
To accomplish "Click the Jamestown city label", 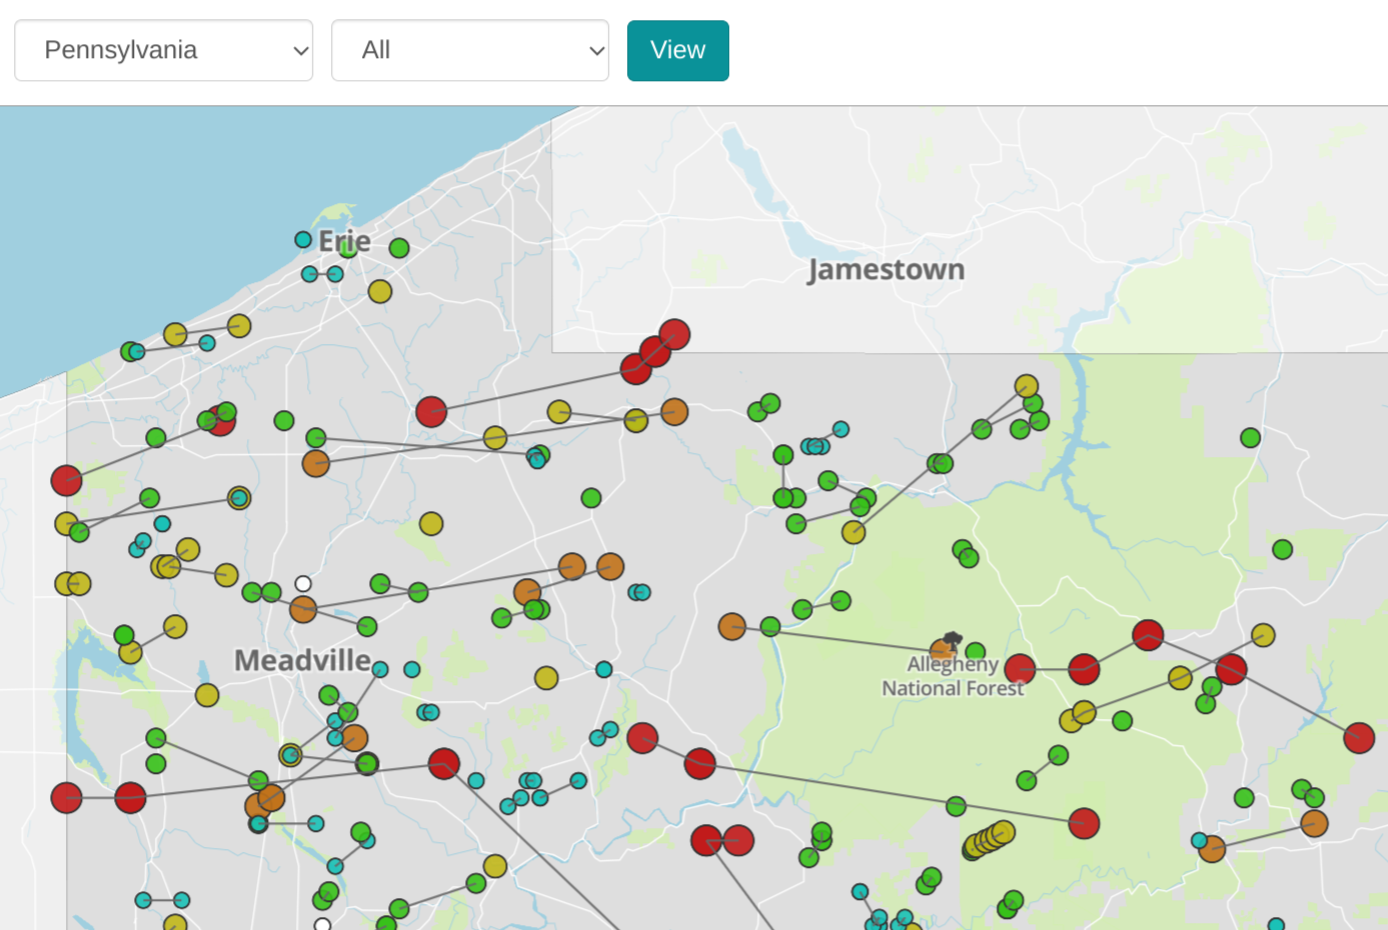I will point(886,270).
